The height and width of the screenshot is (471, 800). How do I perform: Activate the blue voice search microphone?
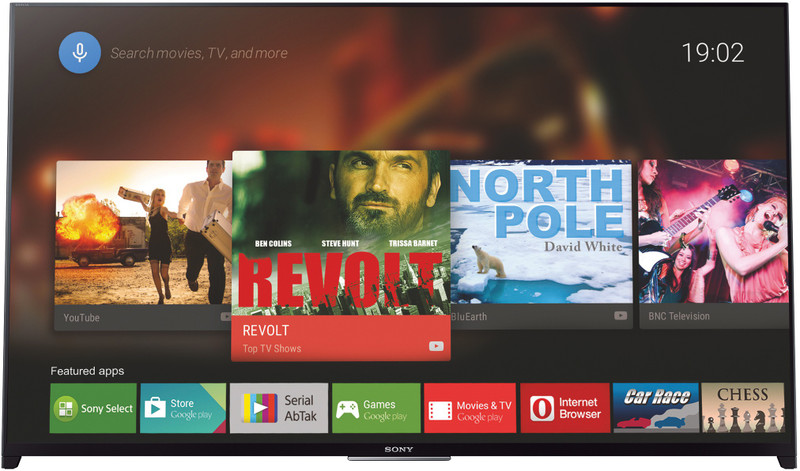click(80, 53)
